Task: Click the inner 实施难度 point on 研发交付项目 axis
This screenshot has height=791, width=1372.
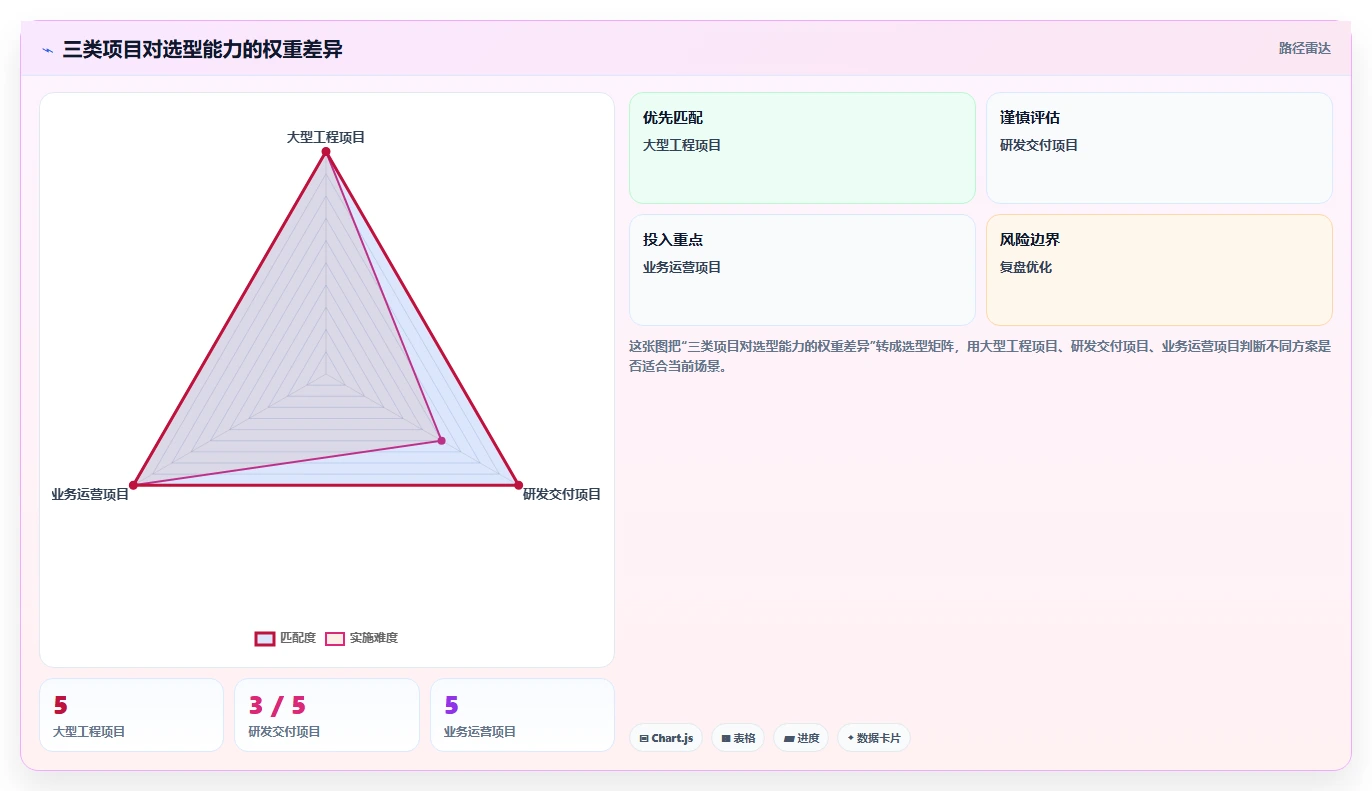Action: (441, 440)
